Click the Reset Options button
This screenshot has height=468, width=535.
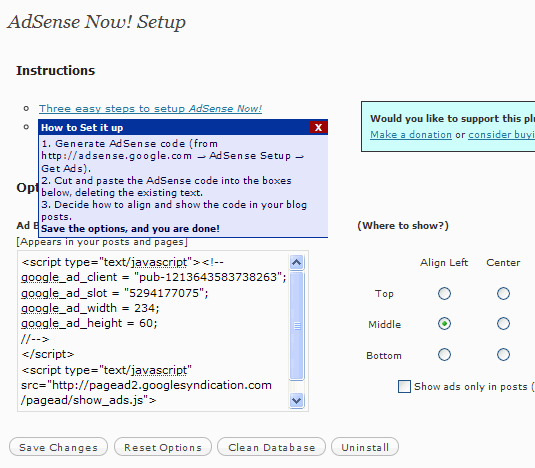163,447
